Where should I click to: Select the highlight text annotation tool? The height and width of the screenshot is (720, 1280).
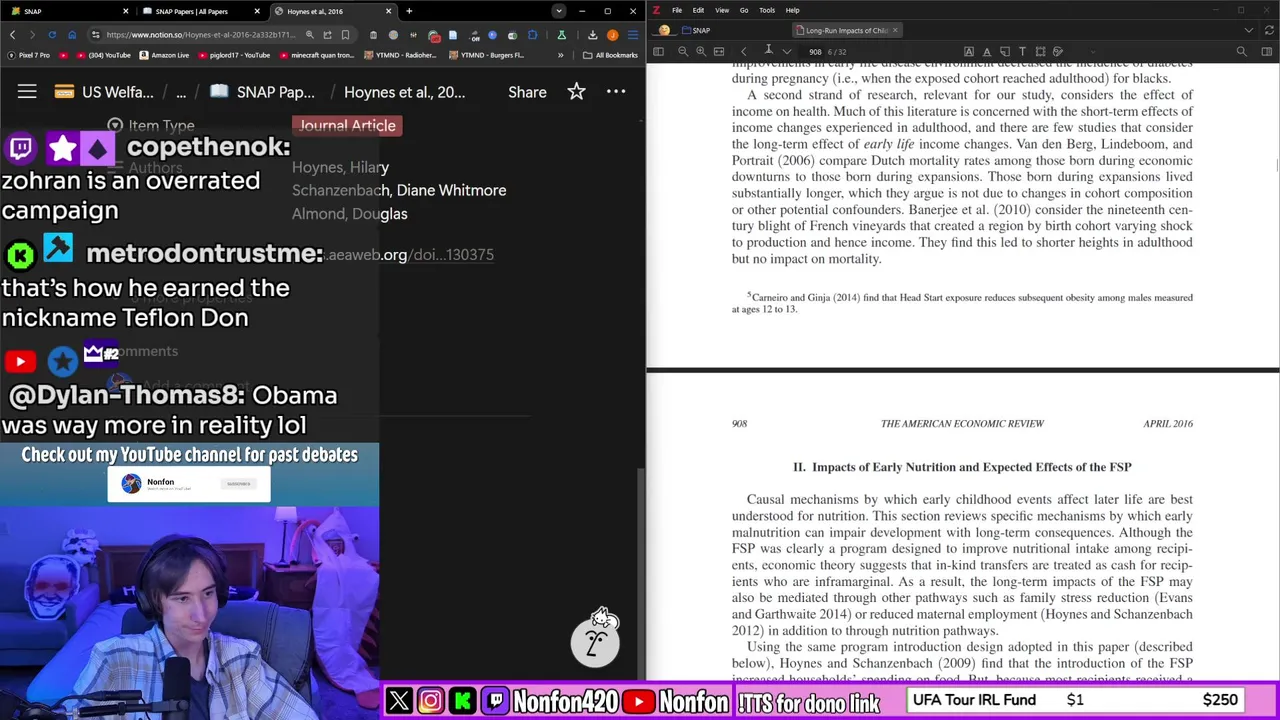click(969, 51)
